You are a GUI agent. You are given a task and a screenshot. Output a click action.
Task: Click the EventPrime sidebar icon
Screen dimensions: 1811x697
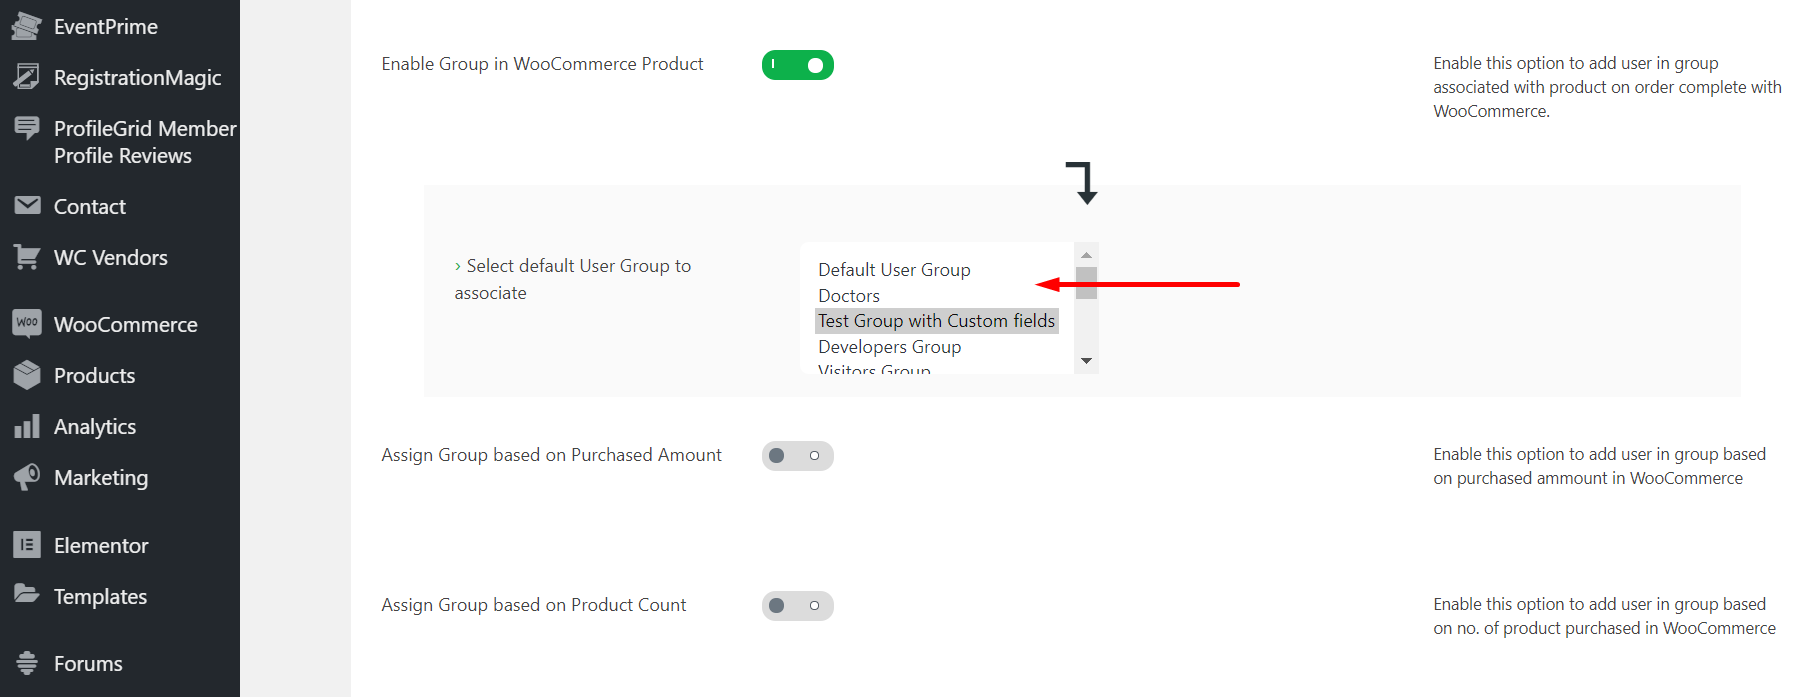click(x=27, y=26)
